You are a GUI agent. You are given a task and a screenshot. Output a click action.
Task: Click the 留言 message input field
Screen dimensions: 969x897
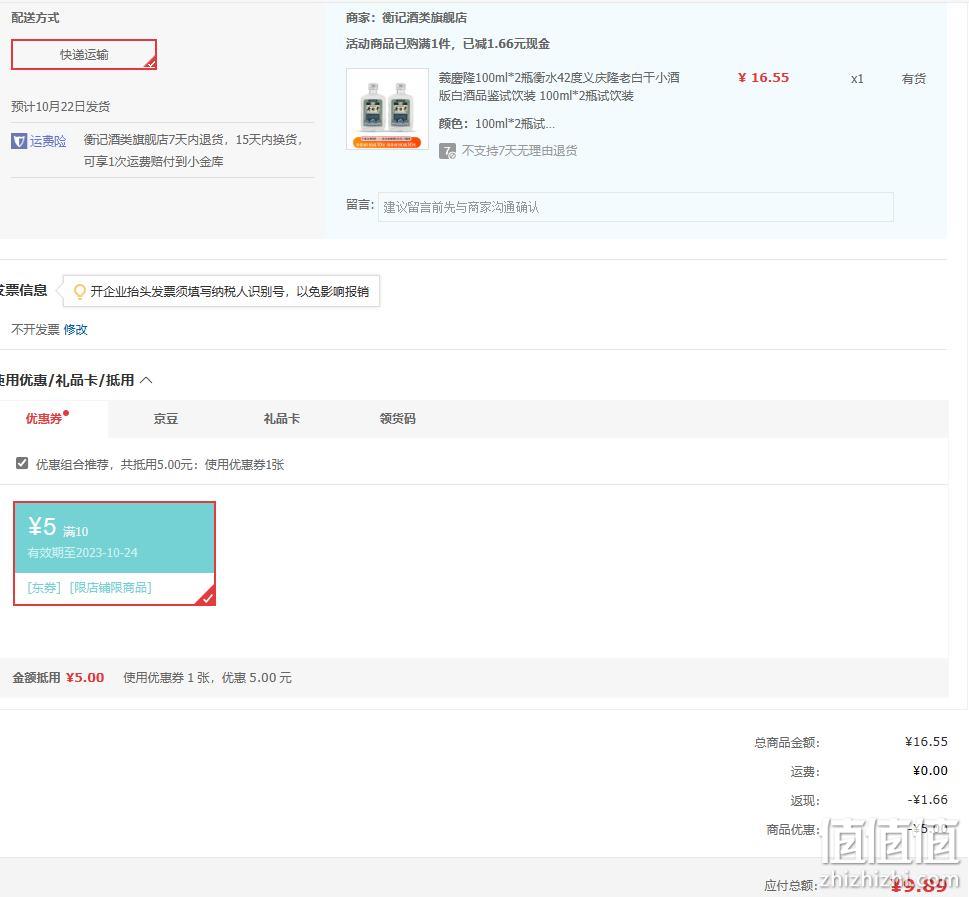(635, 207)
